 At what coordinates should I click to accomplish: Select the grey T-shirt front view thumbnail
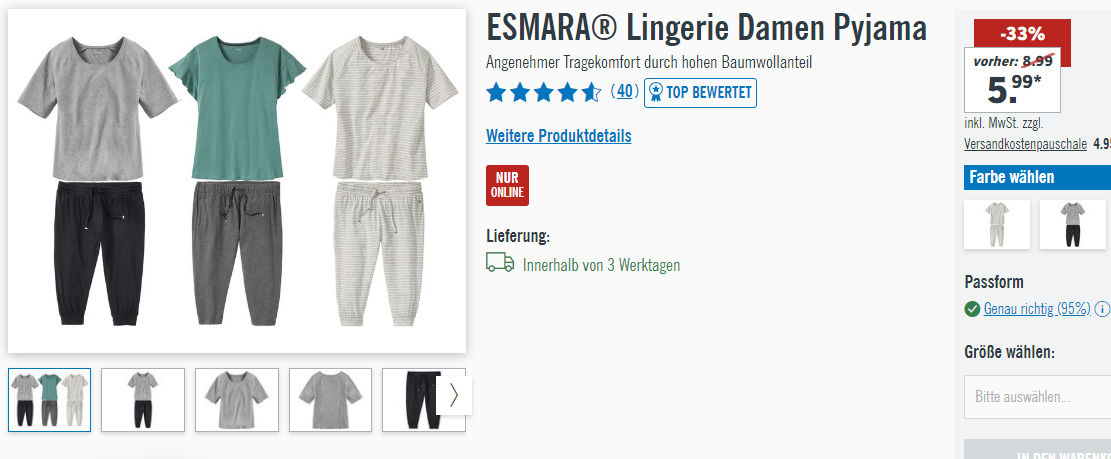pyautogui.click(x=237, y=400)
